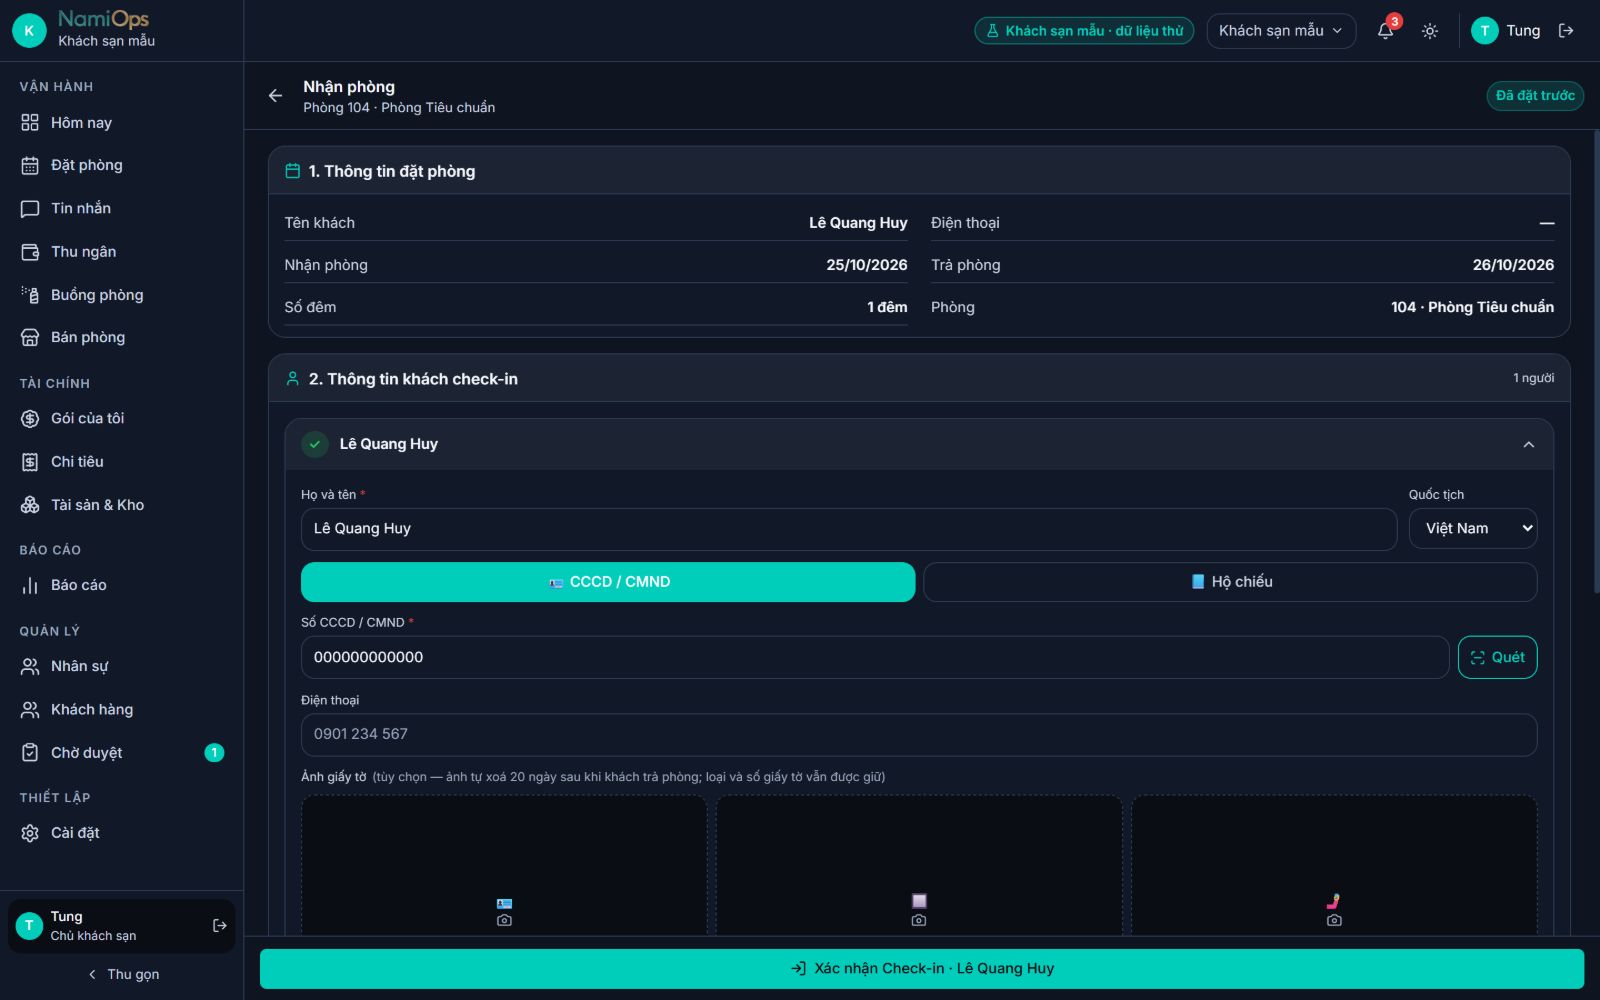The width and height of the screenshot is (1600, 1000).
Task: Toggle the light/dark theme sun icon
Action: tap(1430, 31)
